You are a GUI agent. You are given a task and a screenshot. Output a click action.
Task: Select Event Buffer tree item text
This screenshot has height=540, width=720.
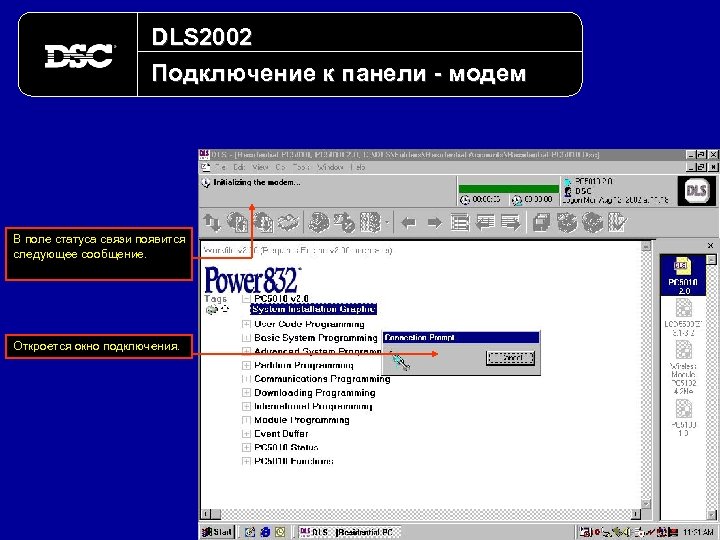tap(281, 434)
